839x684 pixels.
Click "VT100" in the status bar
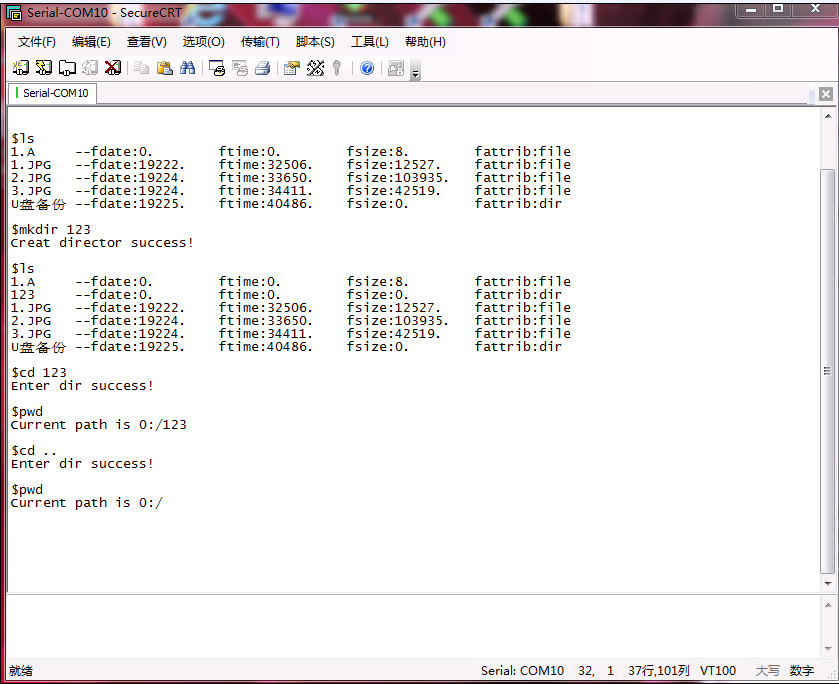click(x=718, y=671)
